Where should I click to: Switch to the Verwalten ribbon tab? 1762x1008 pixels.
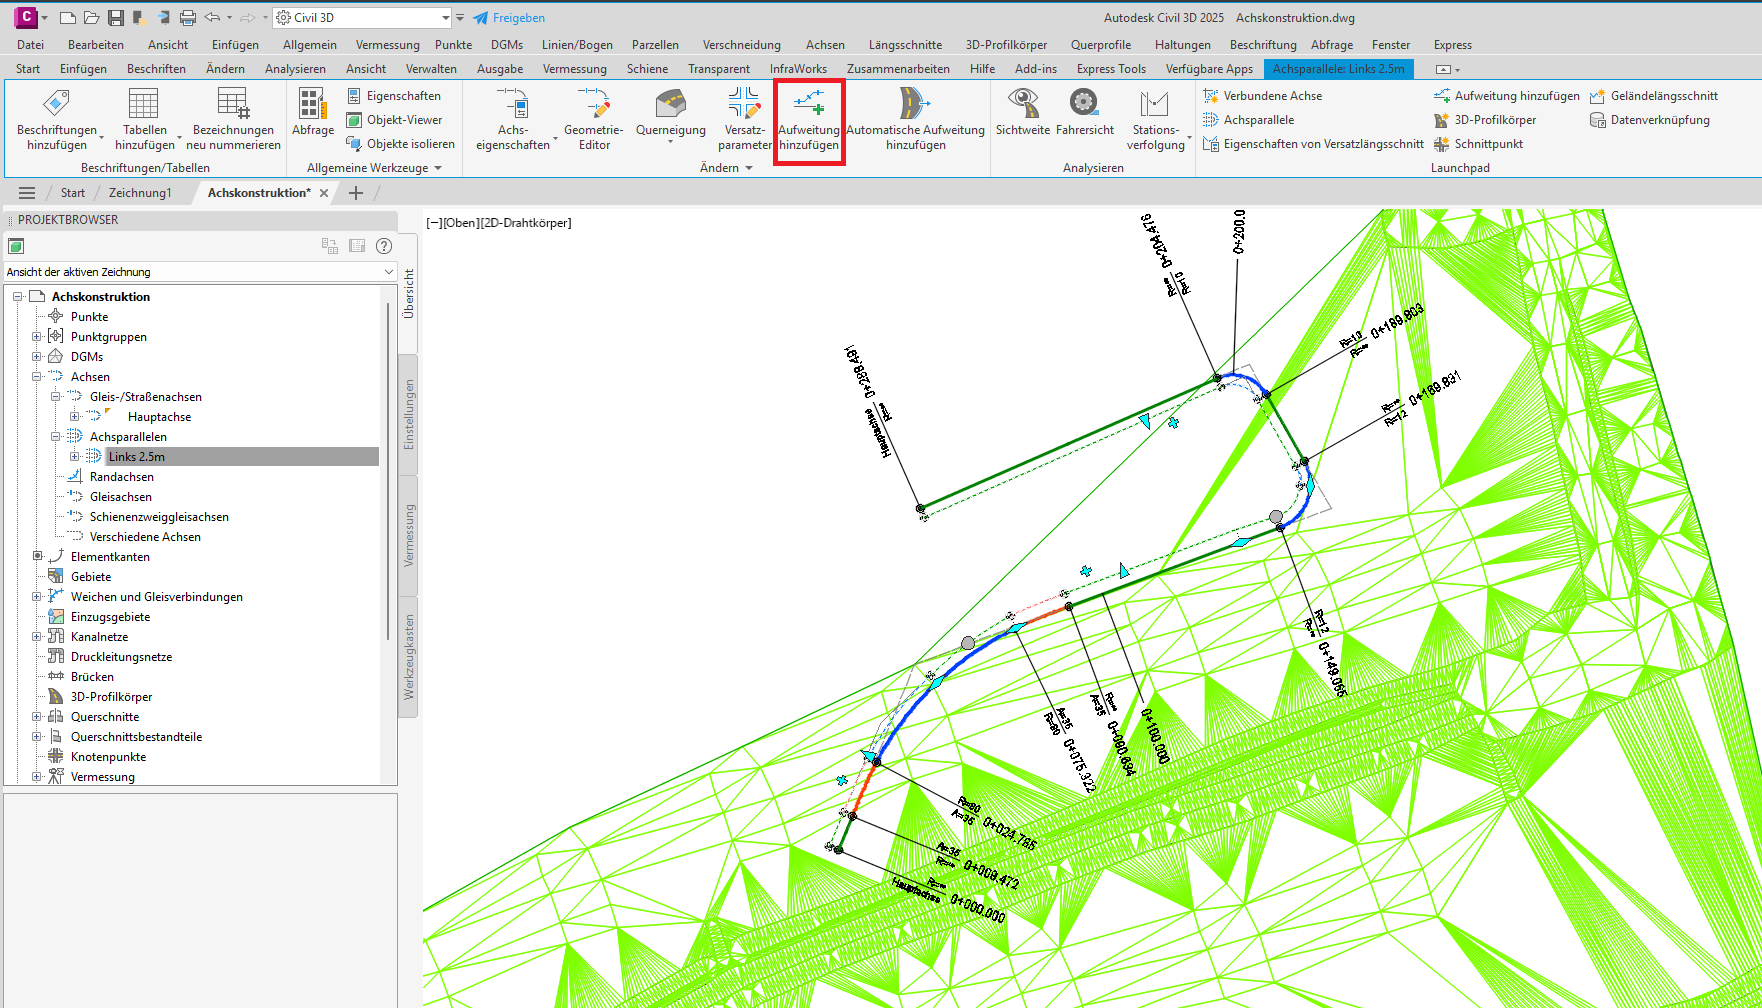point(431,69)
